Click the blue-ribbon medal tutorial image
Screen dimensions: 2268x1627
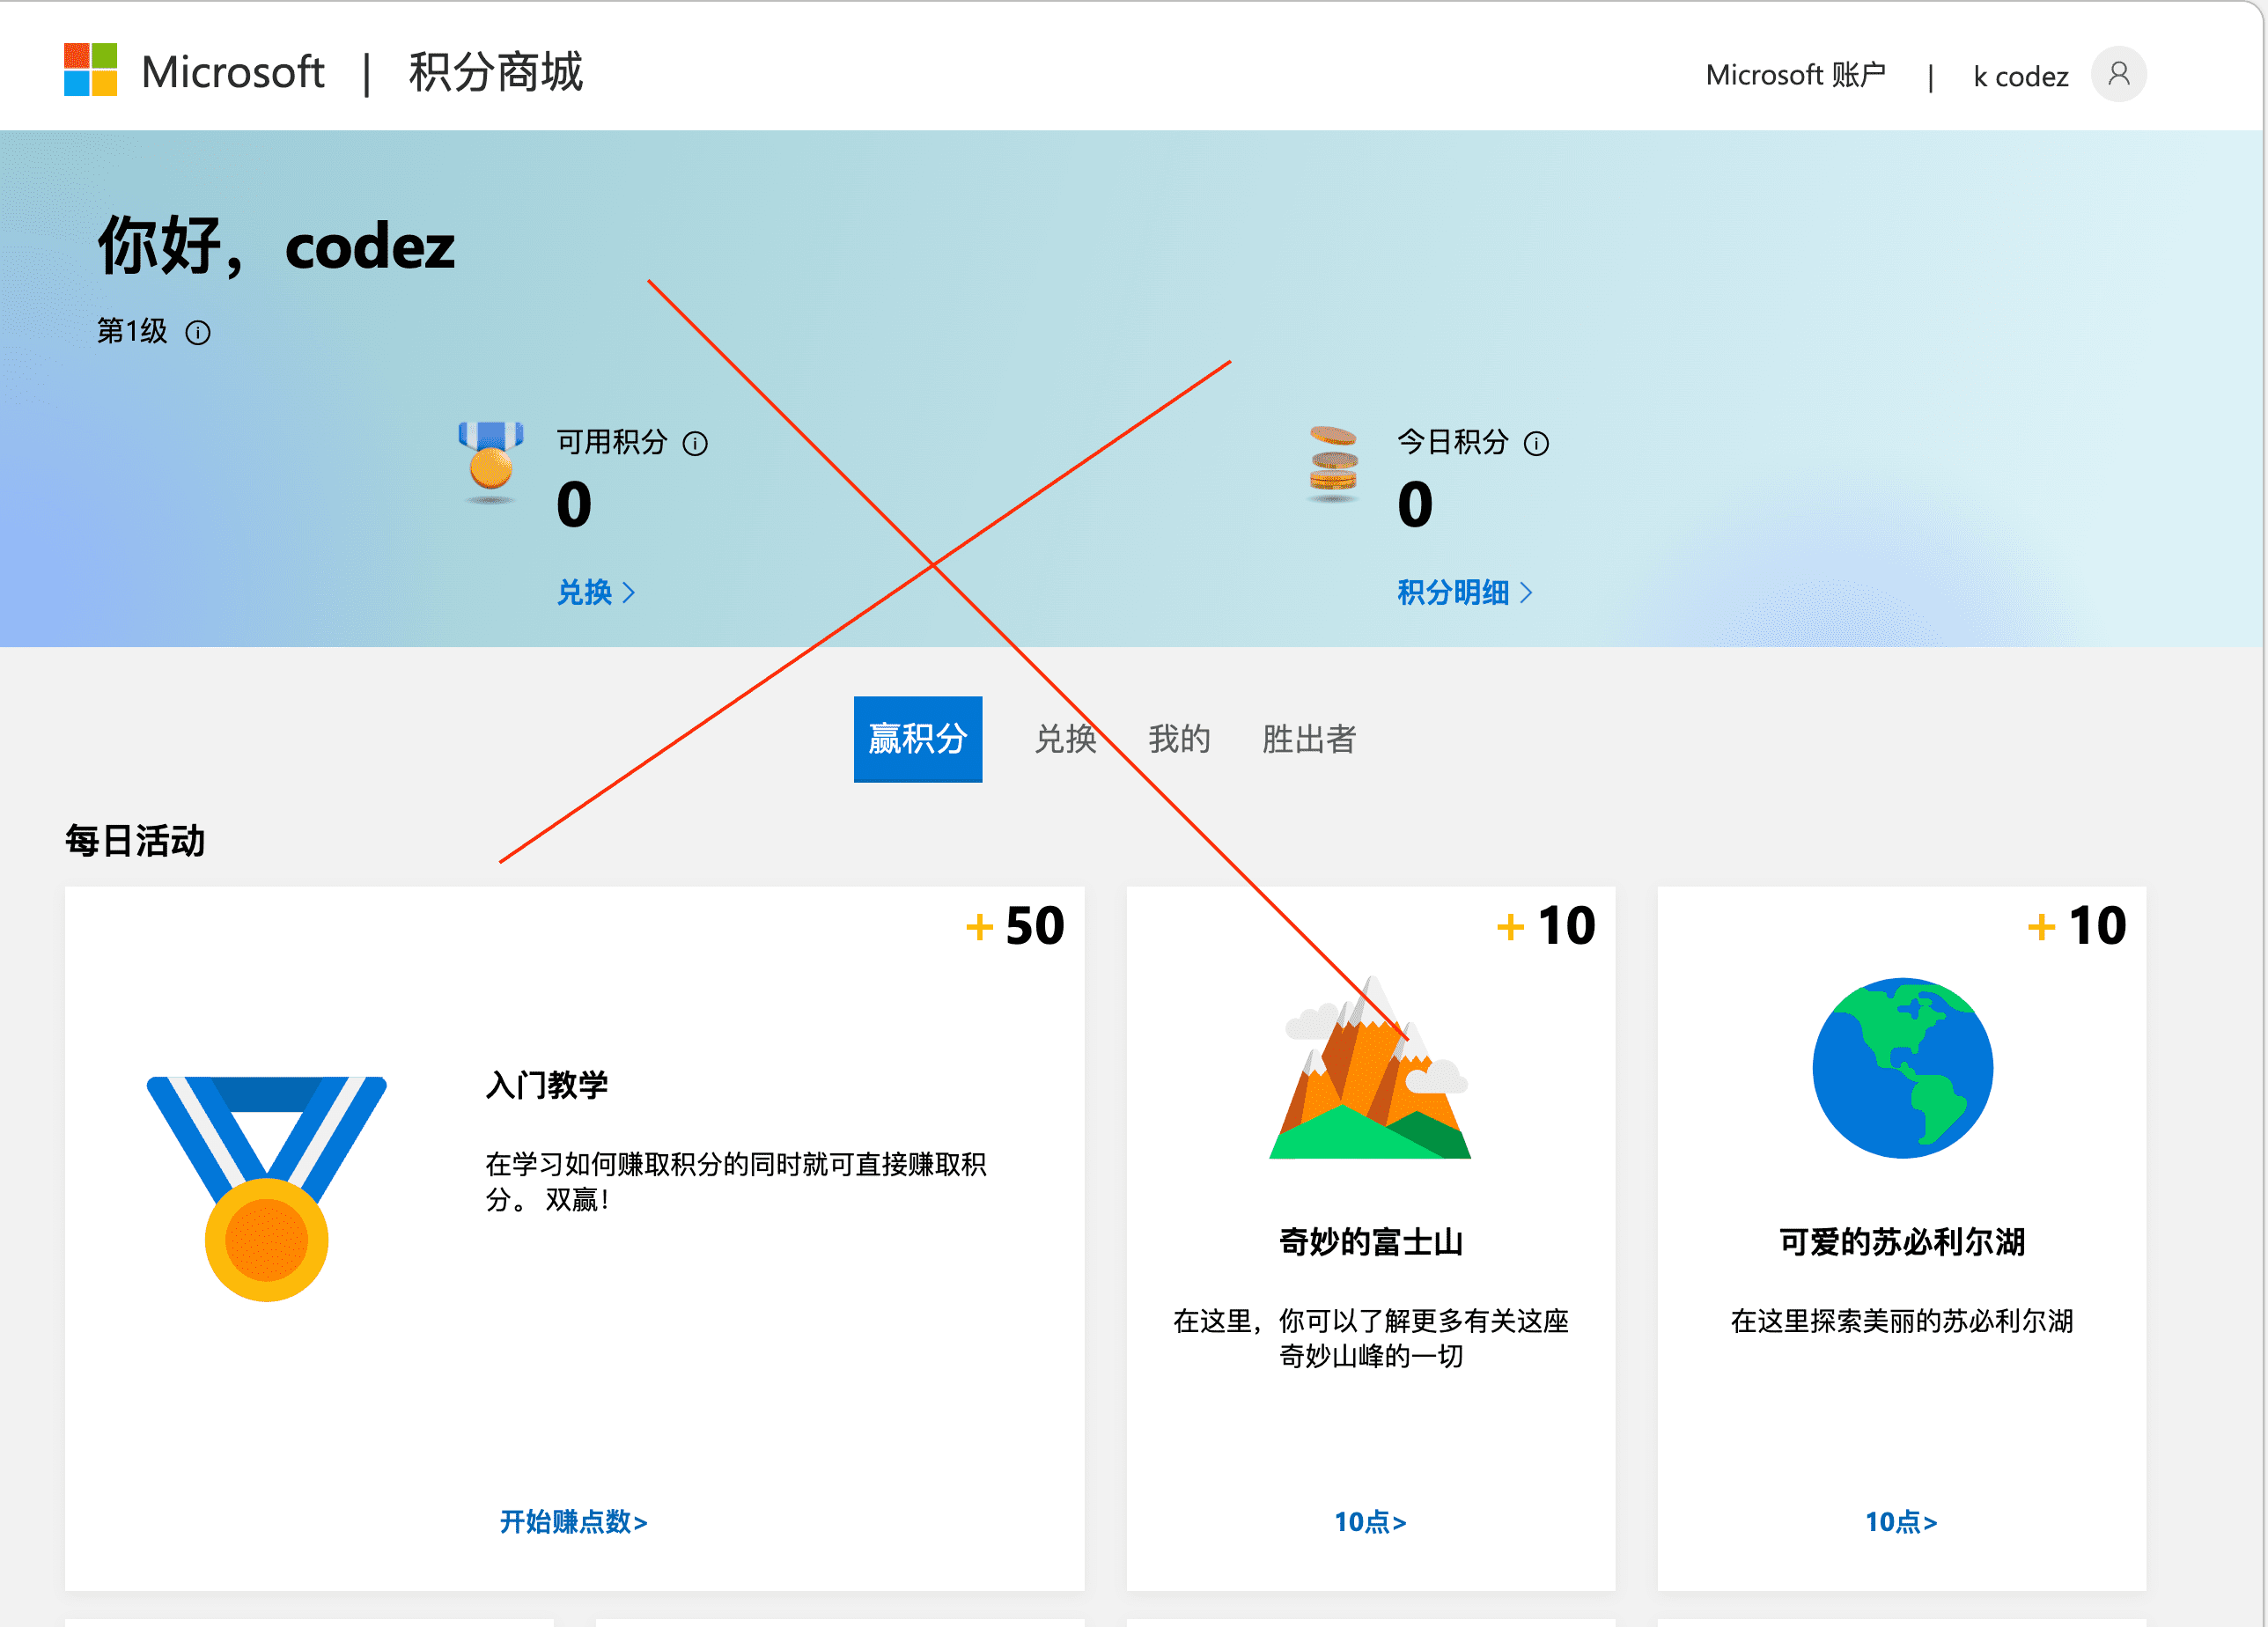[x=266, y=1187]
